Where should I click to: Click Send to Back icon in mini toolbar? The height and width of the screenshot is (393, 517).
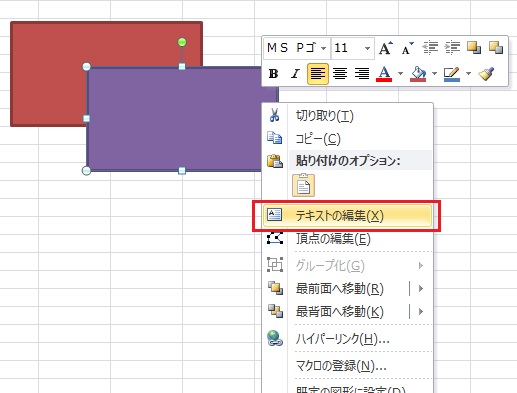[x=496, y=48]
